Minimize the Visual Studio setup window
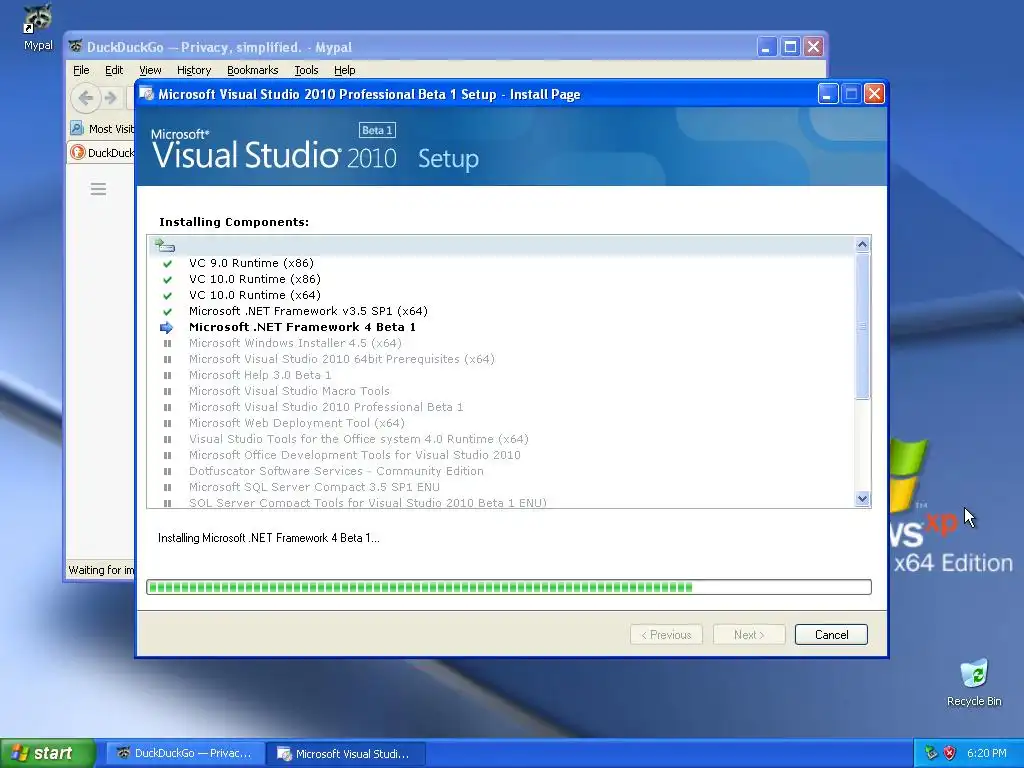Image resolution: width=1024 pixels, height=768 pixels. coord(827,94)
